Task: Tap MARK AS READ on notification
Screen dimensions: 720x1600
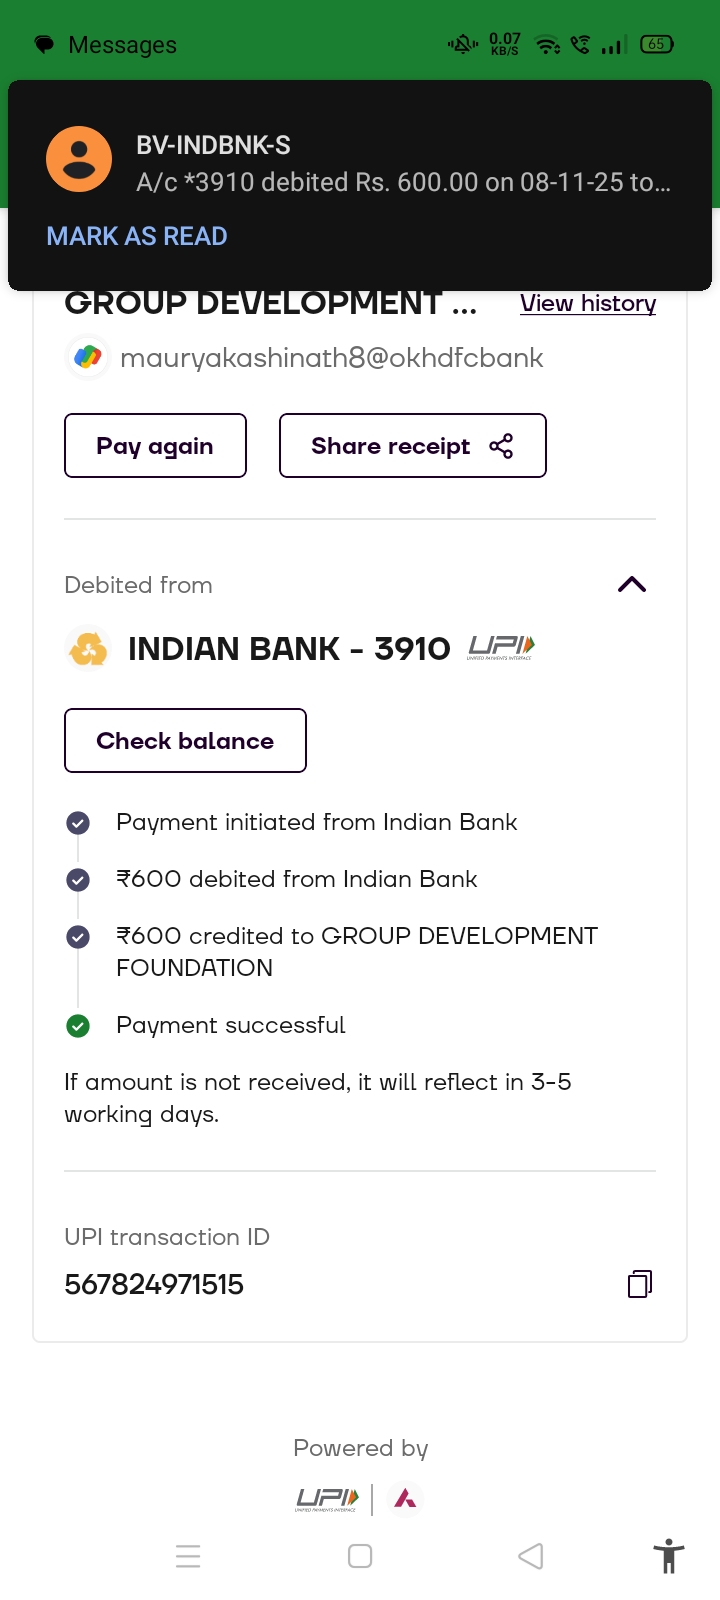Action: pos(137,236)
